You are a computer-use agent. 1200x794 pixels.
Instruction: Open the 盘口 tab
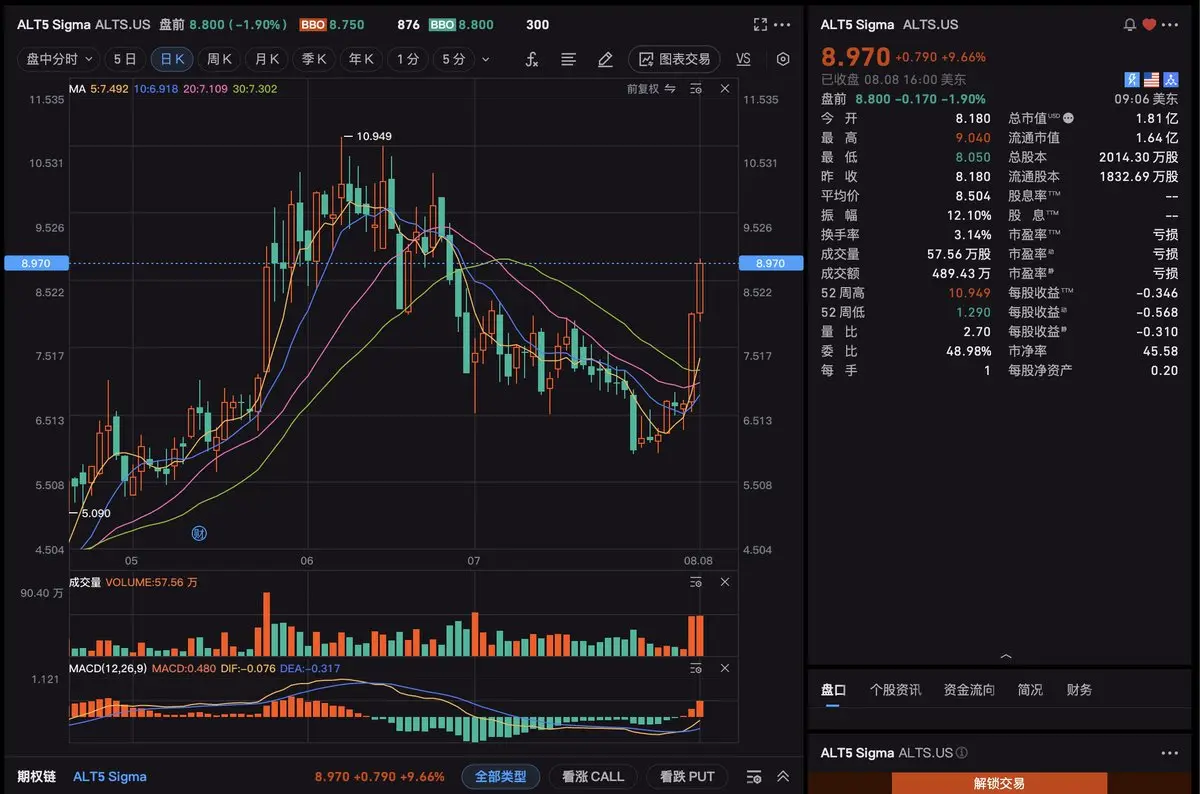[x=833, y=690]
